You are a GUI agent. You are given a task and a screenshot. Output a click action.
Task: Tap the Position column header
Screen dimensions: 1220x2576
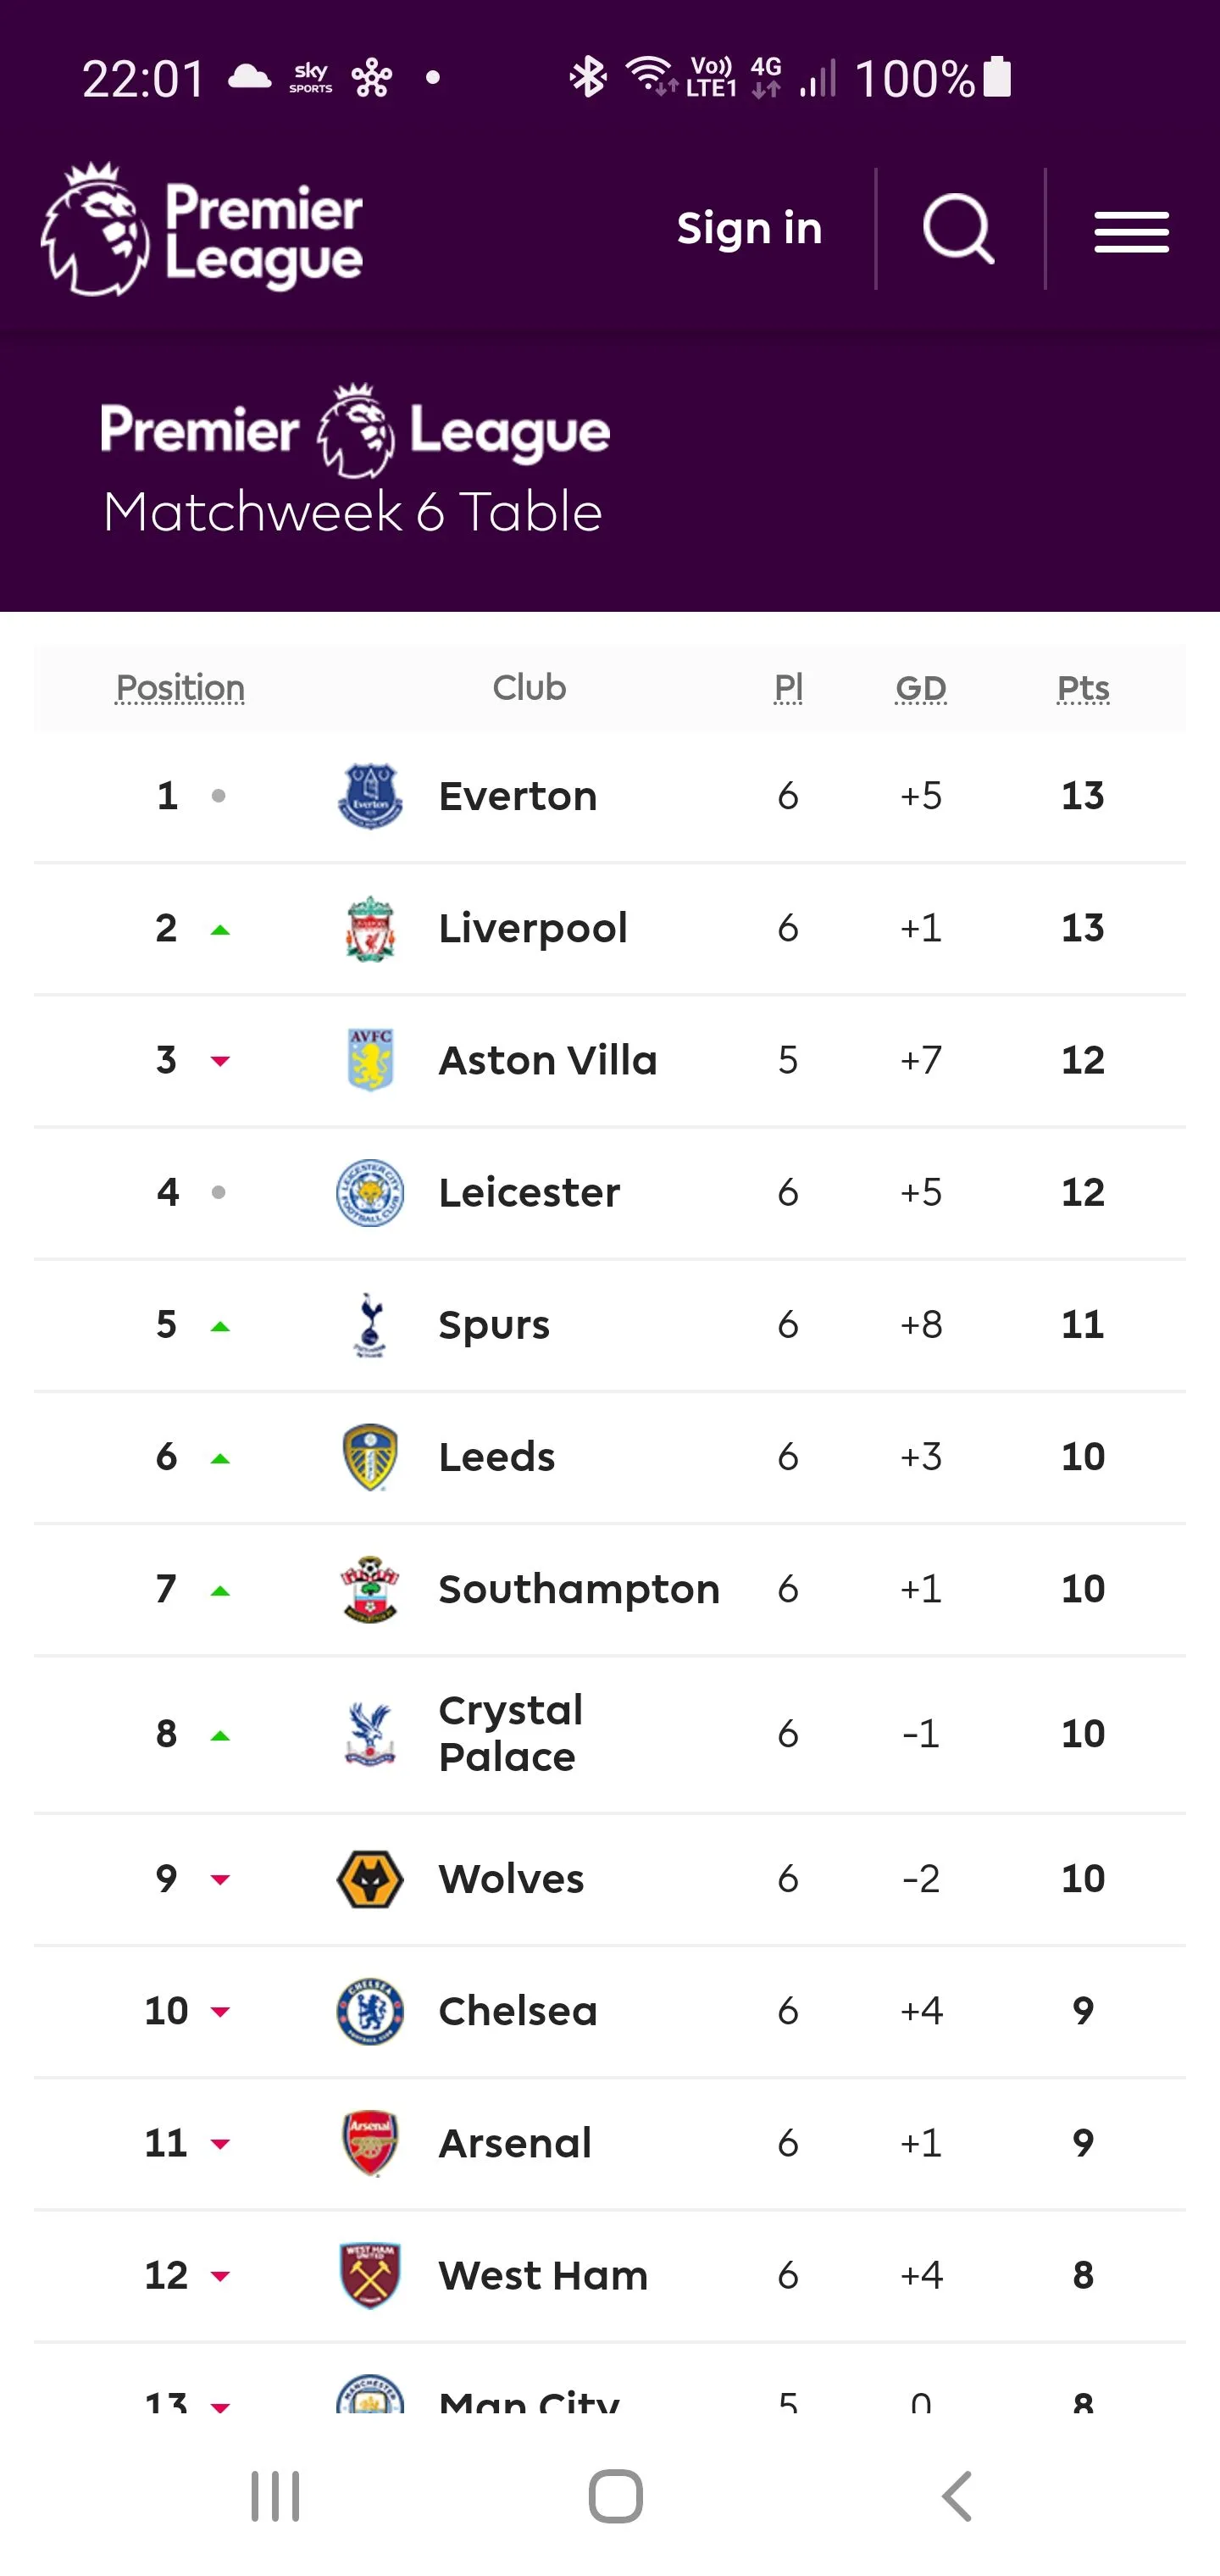pos(180,688)
